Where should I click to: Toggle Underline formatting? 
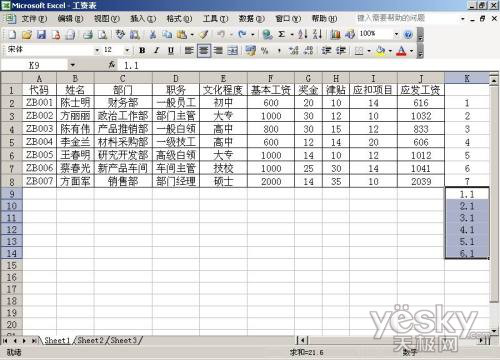click(171, 51)
